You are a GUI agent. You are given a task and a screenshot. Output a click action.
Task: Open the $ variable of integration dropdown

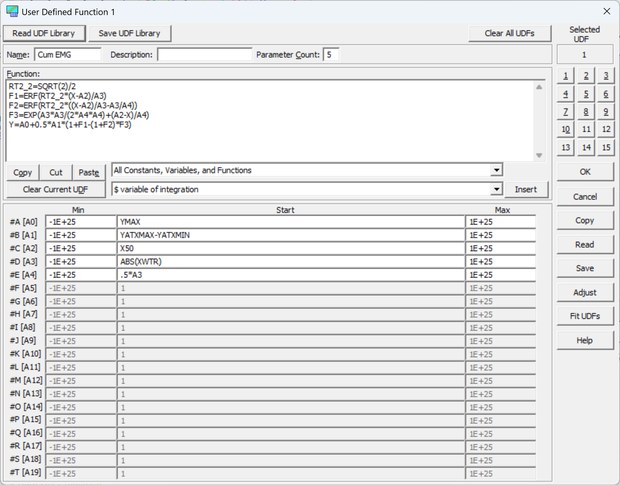click(496, 189)
